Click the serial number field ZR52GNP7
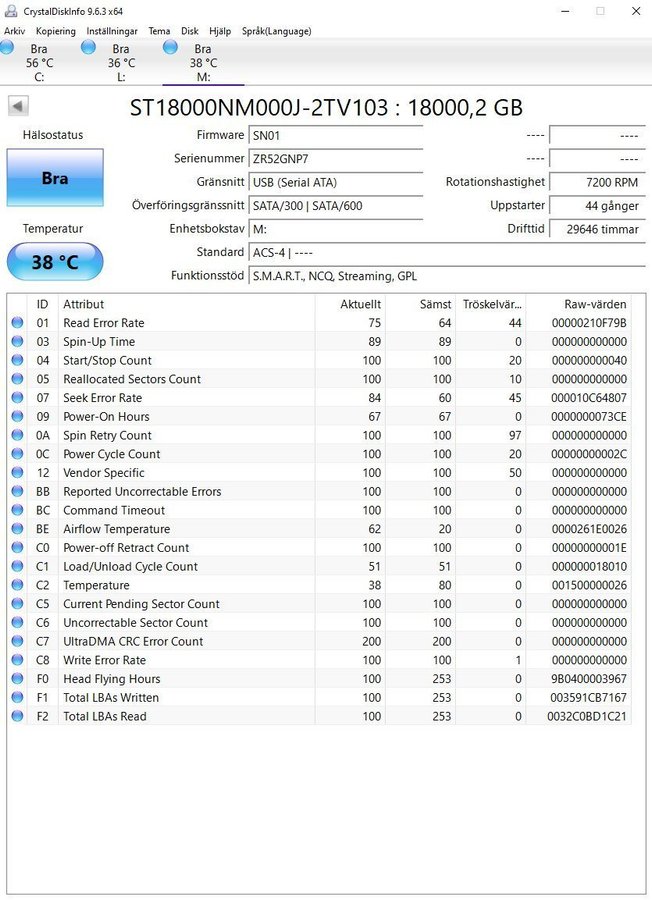Image resolution: width=652 pixels, height=900 pixels. pos(336,159)
